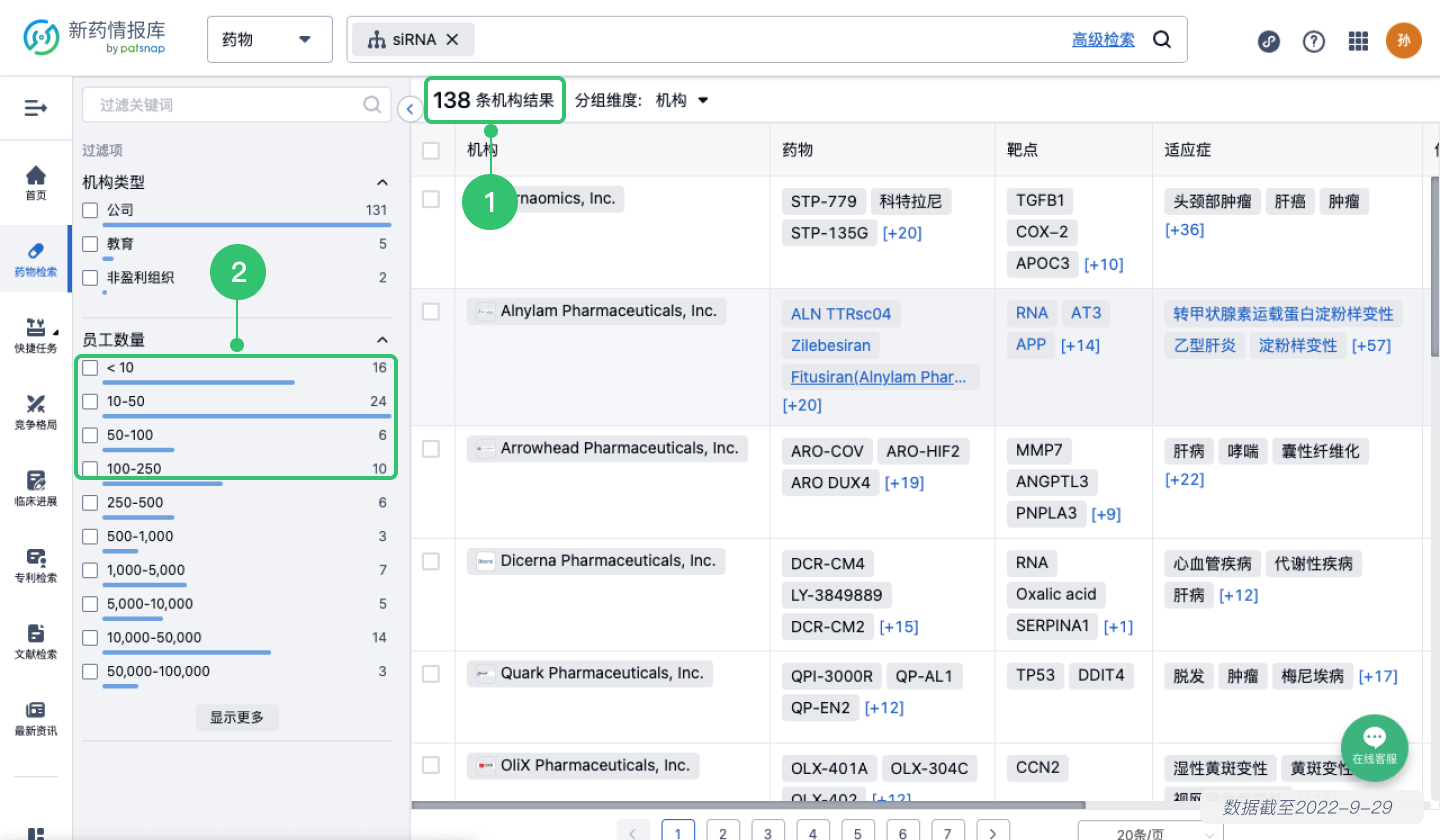Go to results page 5
The image size is (1440, 840).
(858, 833)
